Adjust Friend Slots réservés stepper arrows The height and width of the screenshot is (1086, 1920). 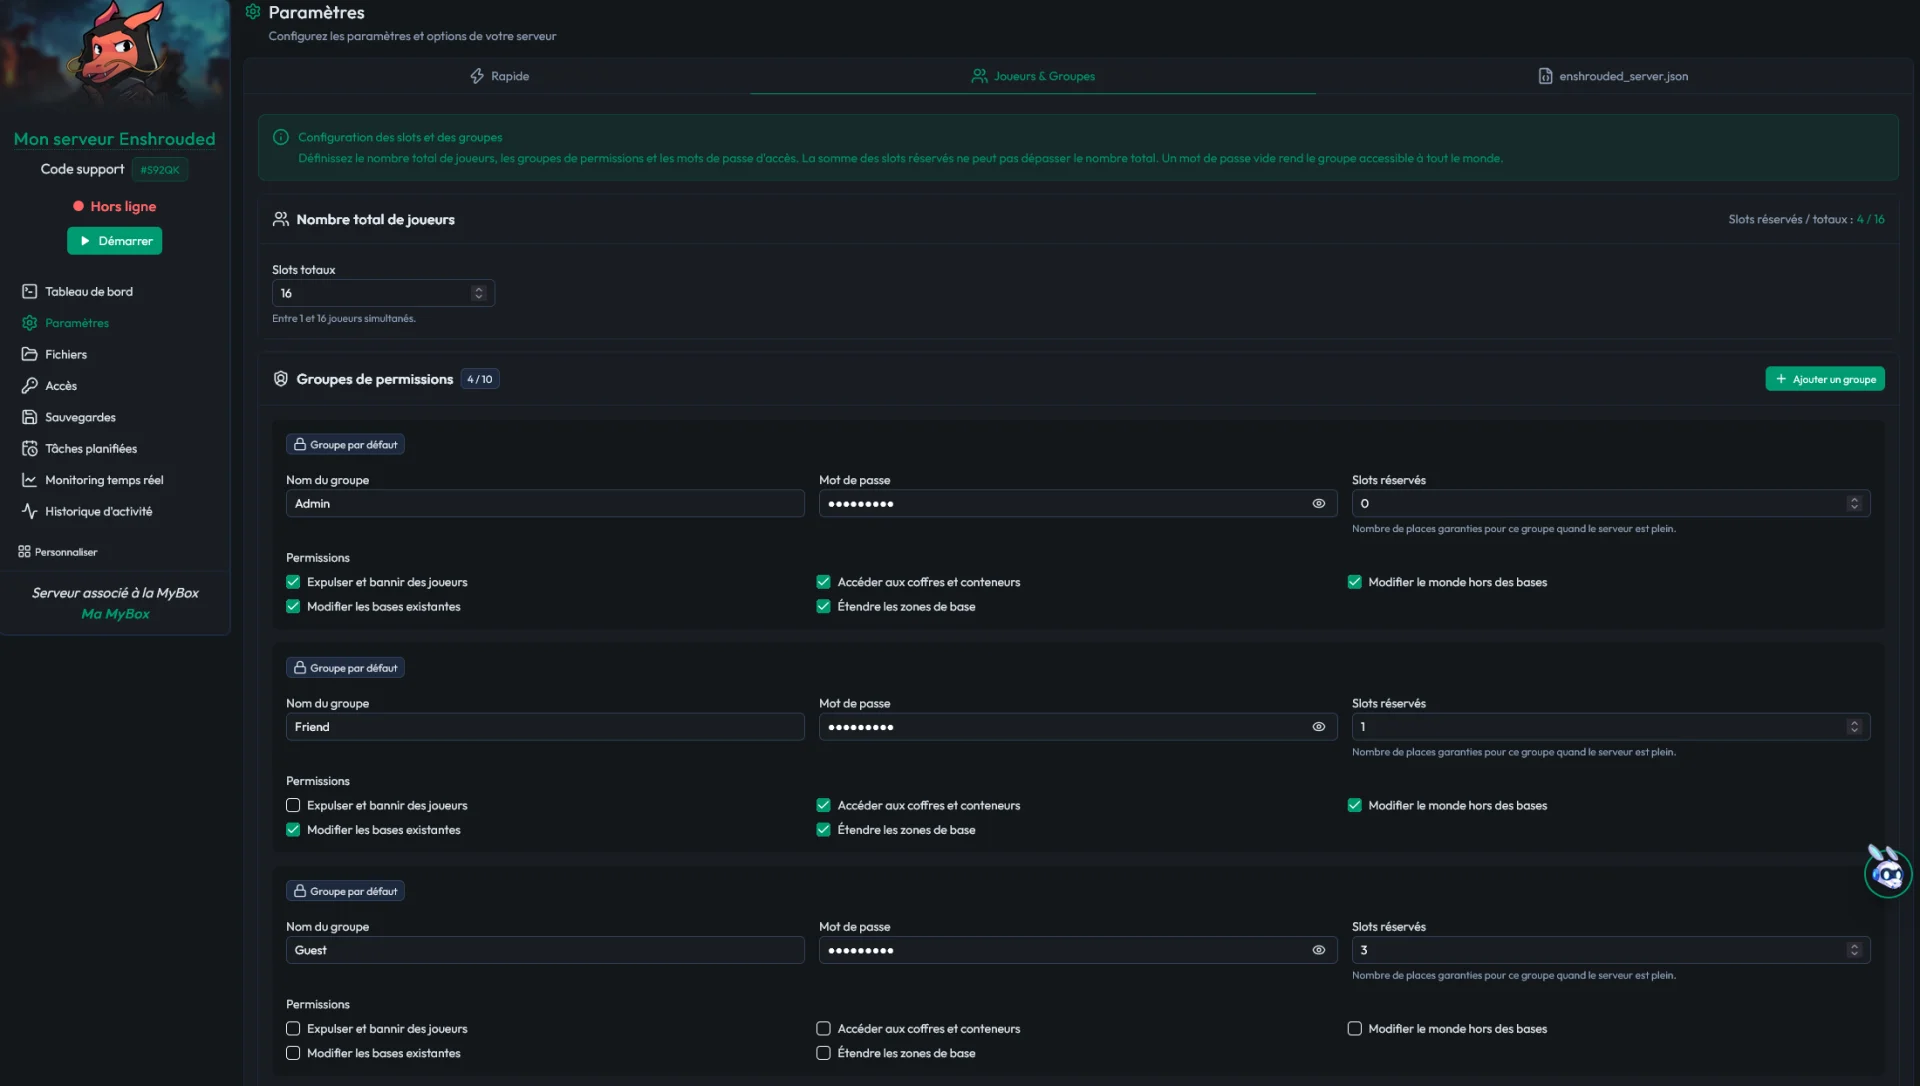[1854, 727]
